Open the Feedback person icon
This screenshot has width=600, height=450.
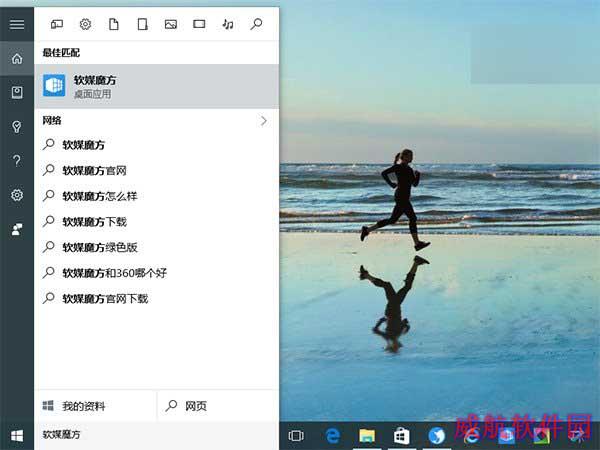point(17,229)
